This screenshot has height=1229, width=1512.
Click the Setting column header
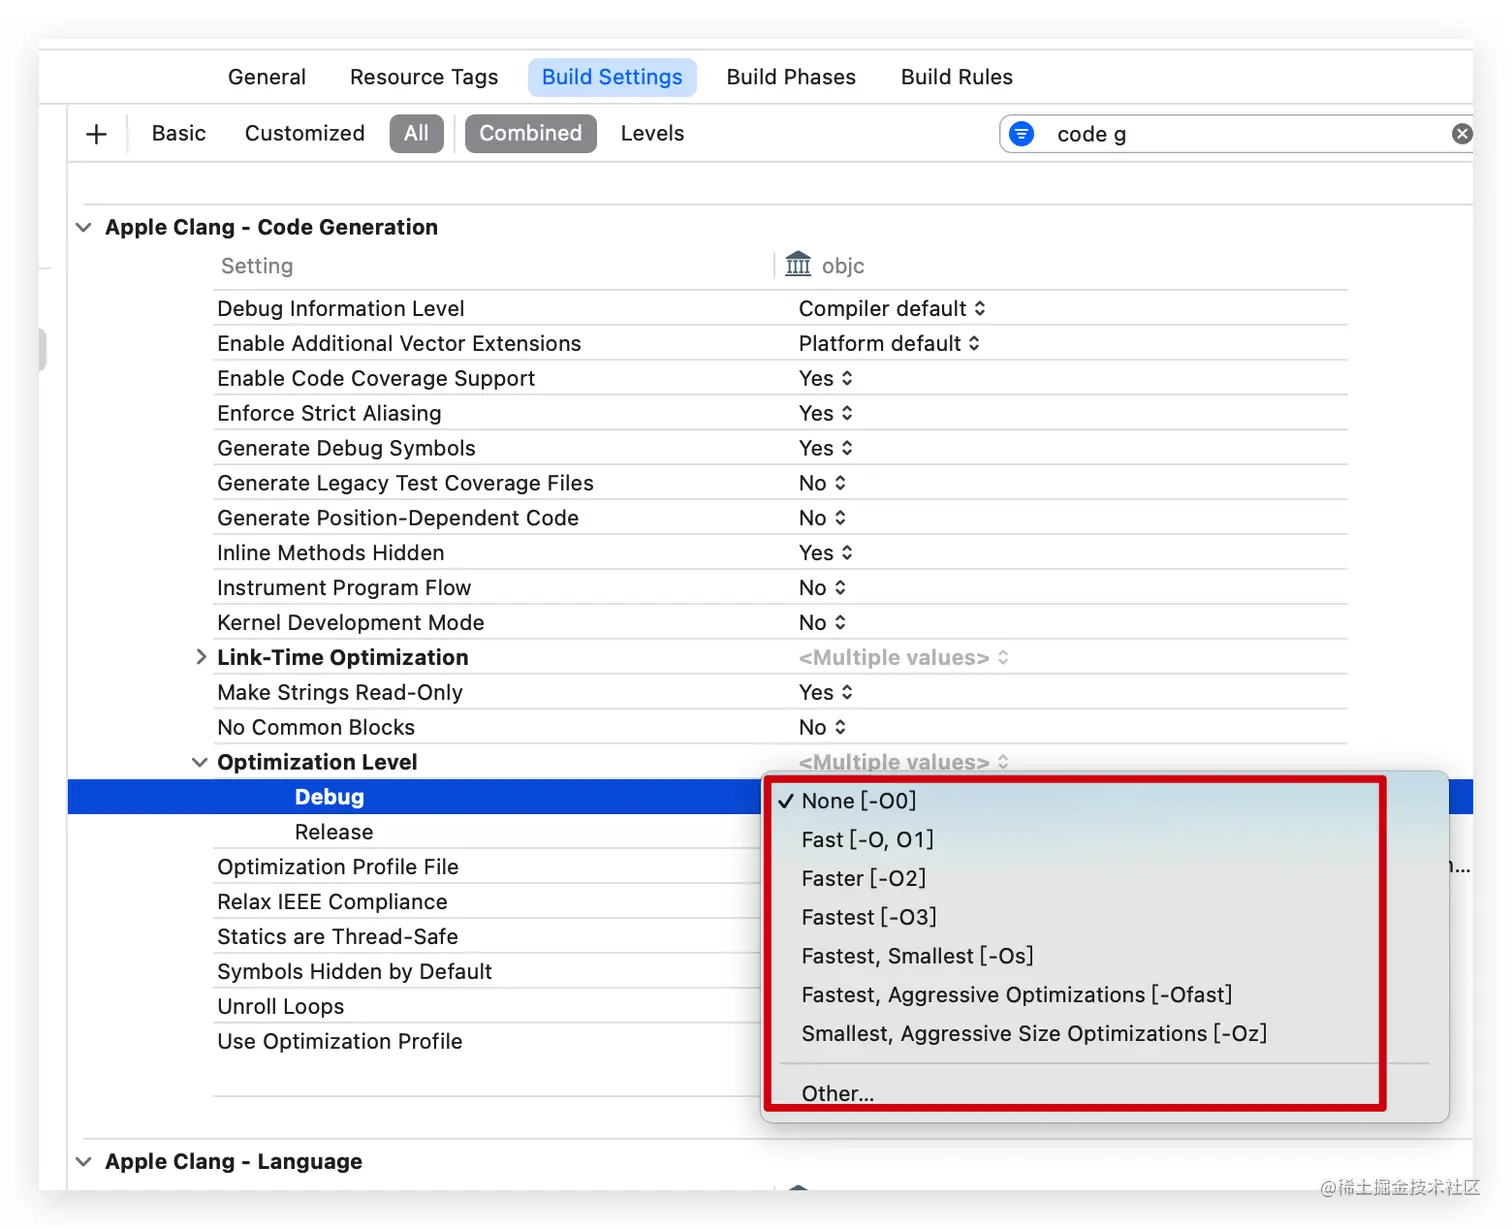[257, 266]
